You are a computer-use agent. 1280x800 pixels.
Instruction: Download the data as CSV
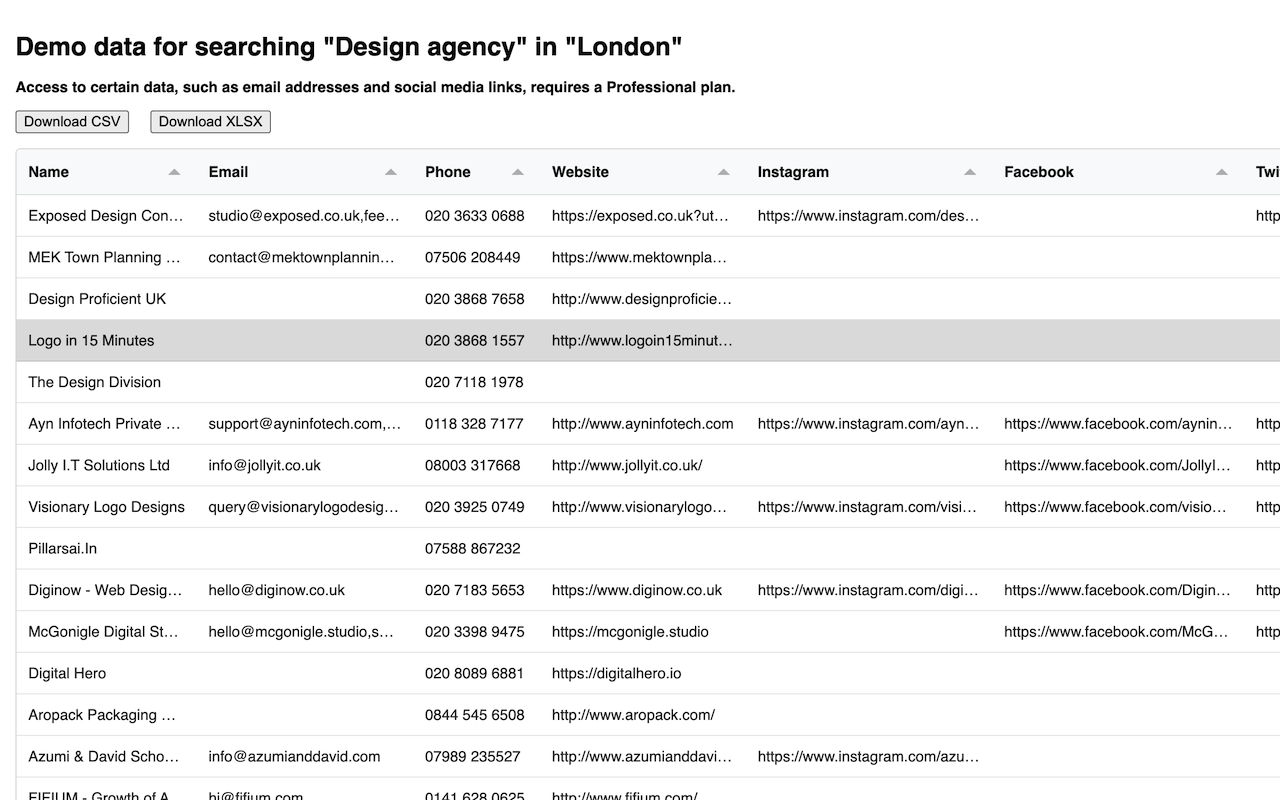[72, 122]
